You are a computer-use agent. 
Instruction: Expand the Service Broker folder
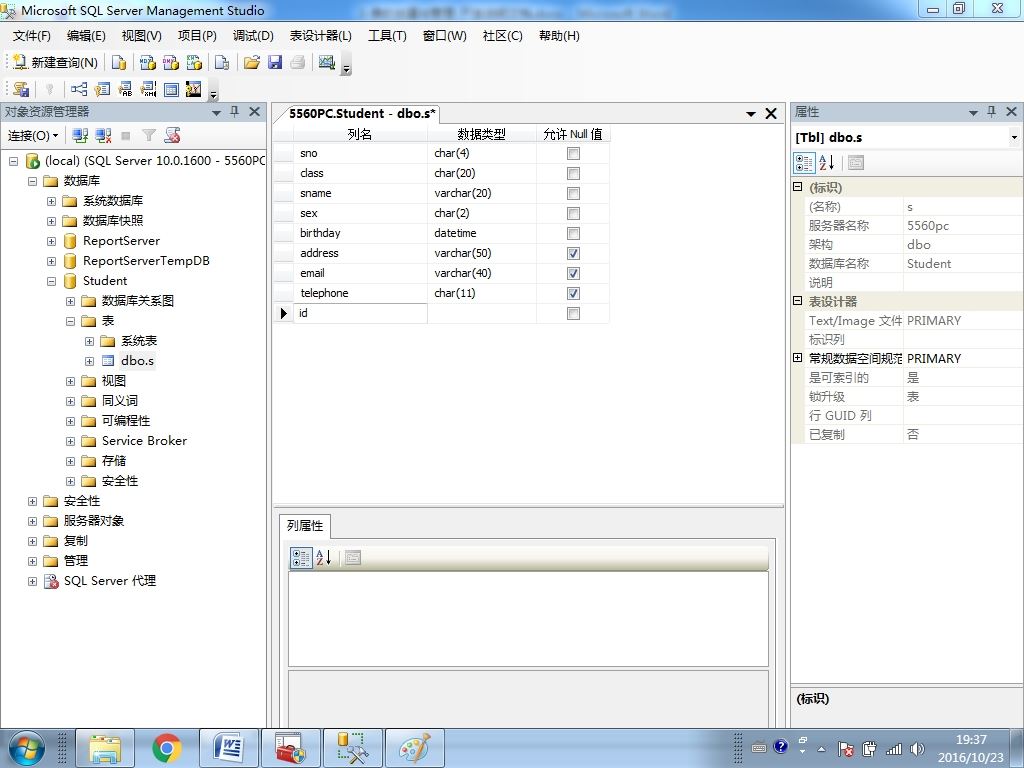[71, 441]
